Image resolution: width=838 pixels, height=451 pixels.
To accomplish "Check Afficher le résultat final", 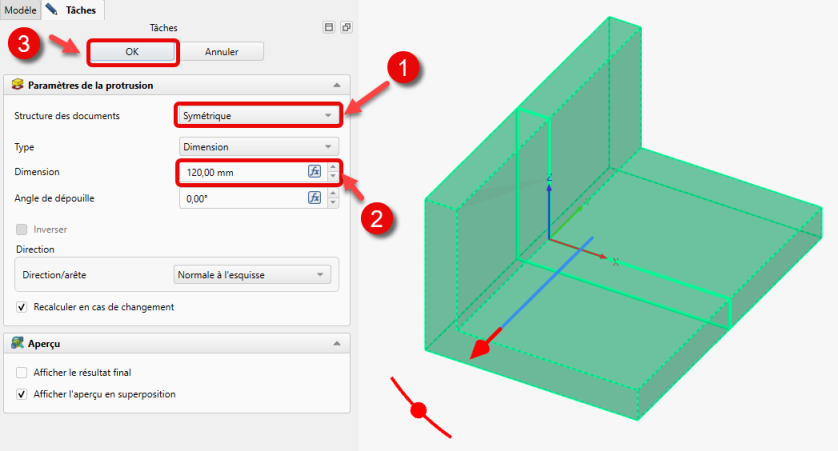I will pos(23,373).
